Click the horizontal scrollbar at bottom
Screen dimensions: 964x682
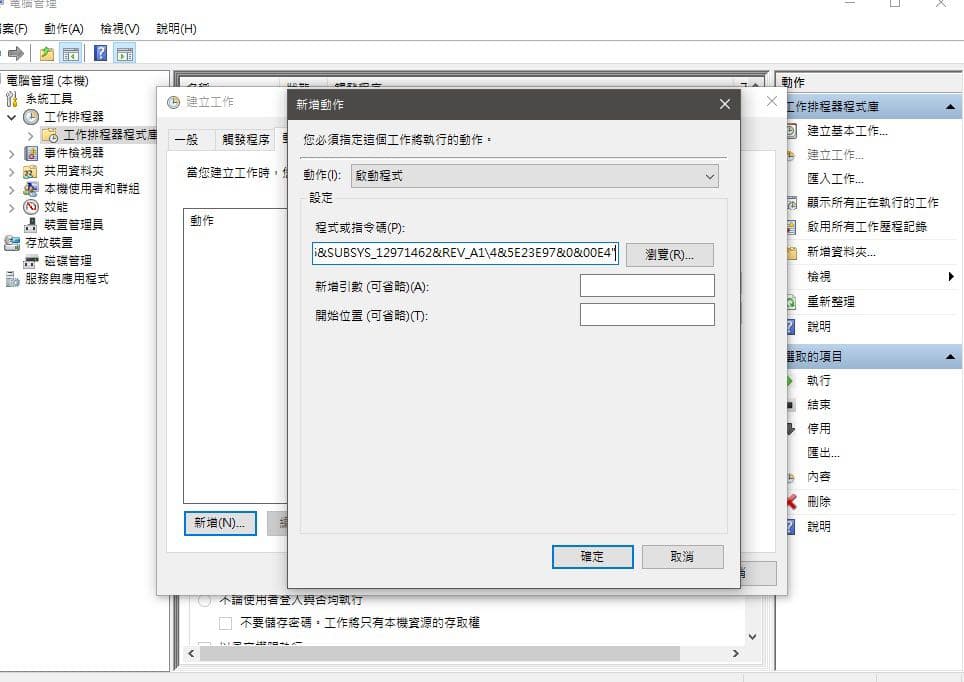[464, 653]
